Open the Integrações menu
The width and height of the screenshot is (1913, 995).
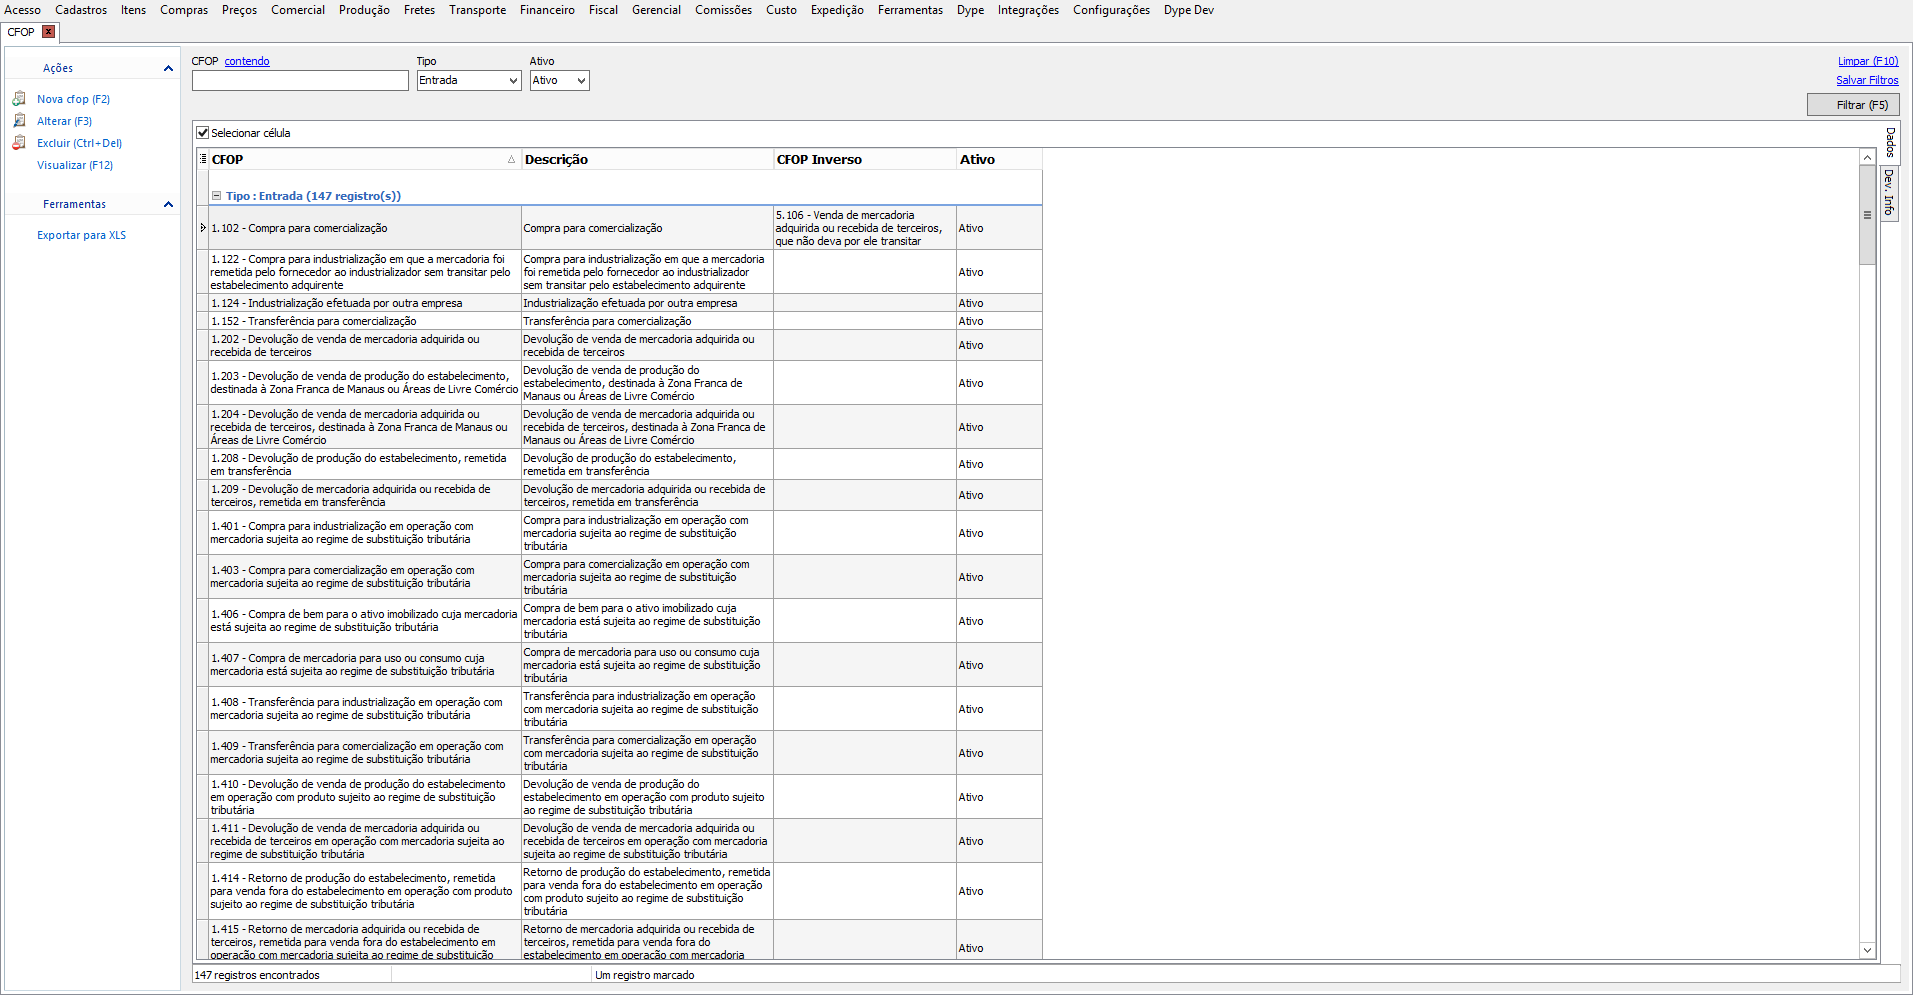coord(1028,10)
